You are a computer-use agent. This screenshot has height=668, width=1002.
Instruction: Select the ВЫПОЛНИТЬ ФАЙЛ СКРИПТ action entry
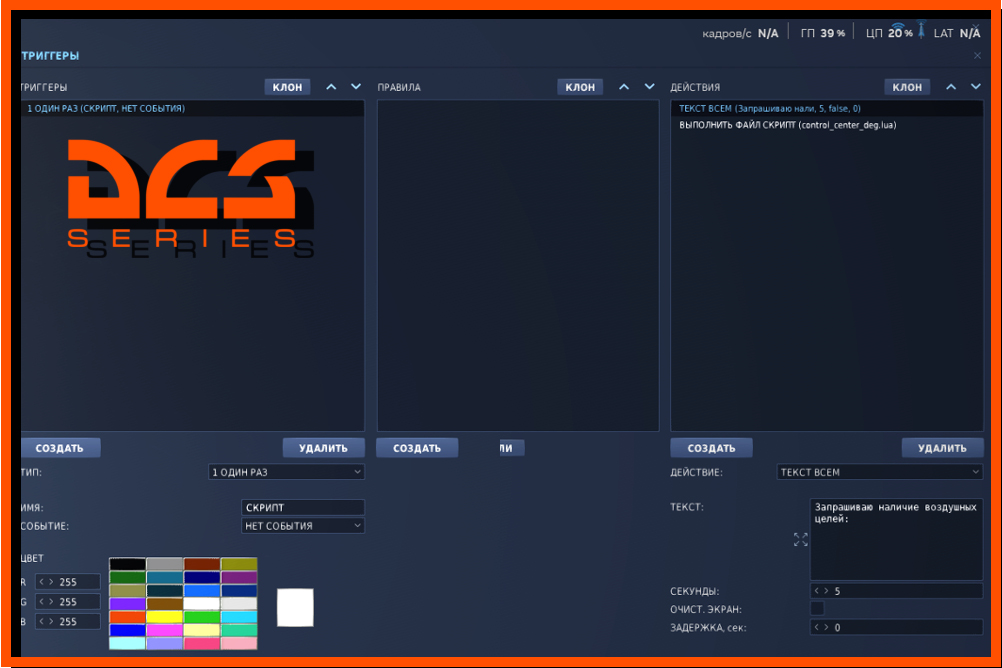(x=787, y=125)
